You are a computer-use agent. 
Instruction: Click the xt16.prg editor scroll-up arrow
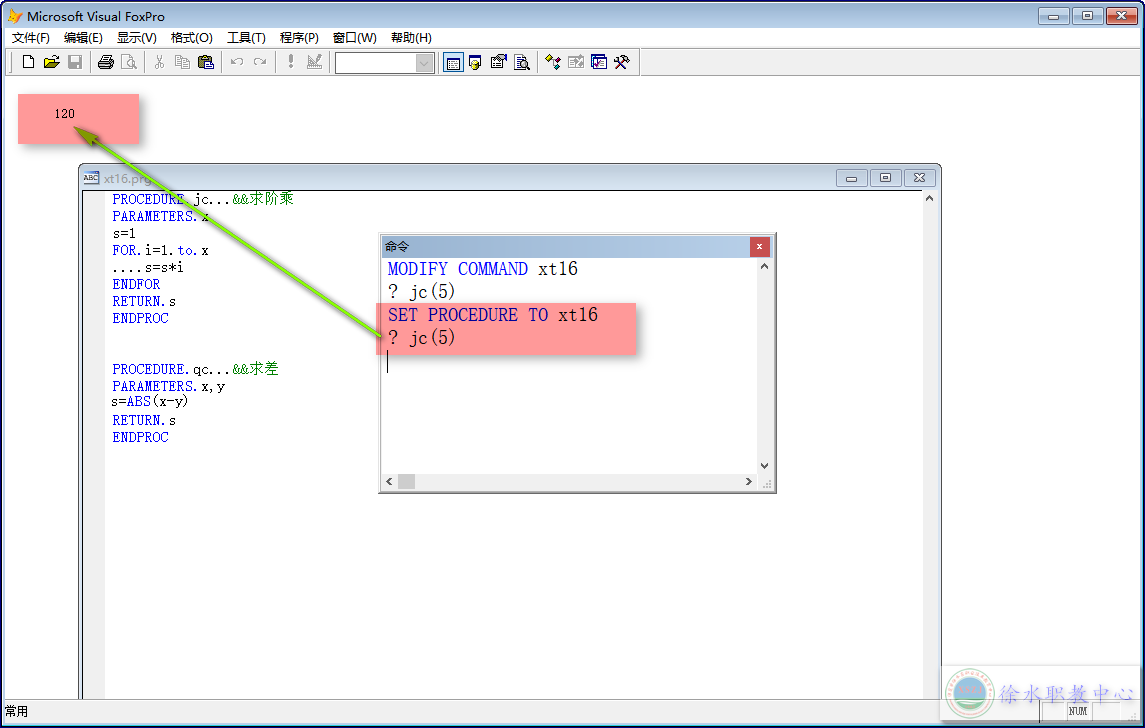929,199
